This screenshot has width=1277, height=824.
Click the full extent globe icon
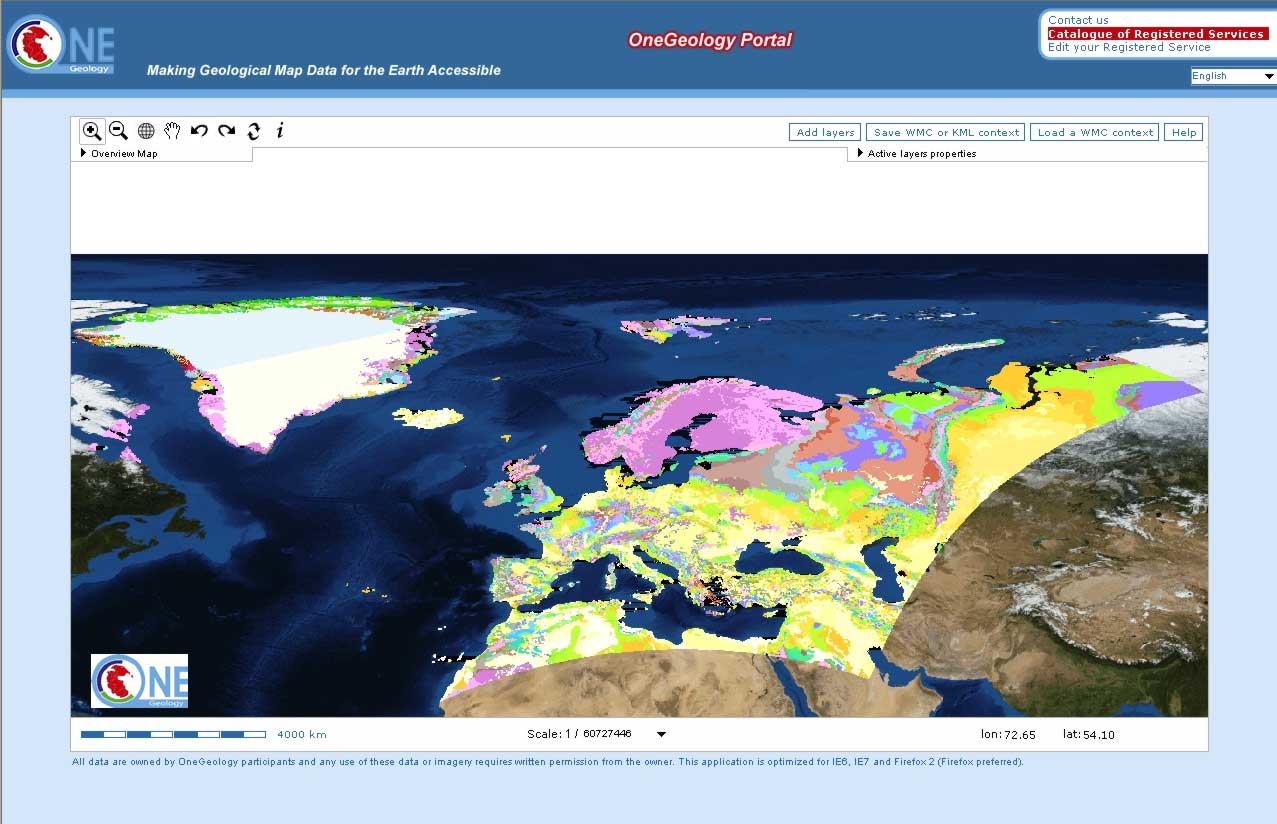[146, 131]
